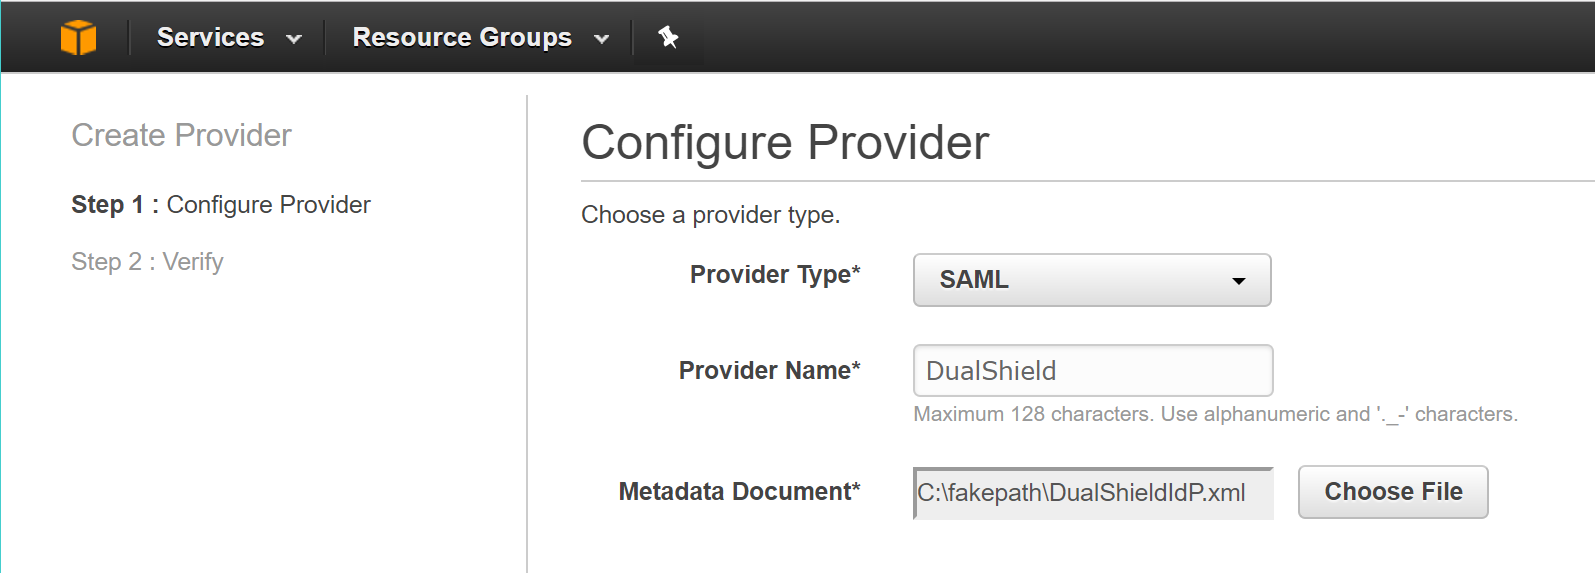Focus the Provider Name DualShield field

click(1092, 371)
